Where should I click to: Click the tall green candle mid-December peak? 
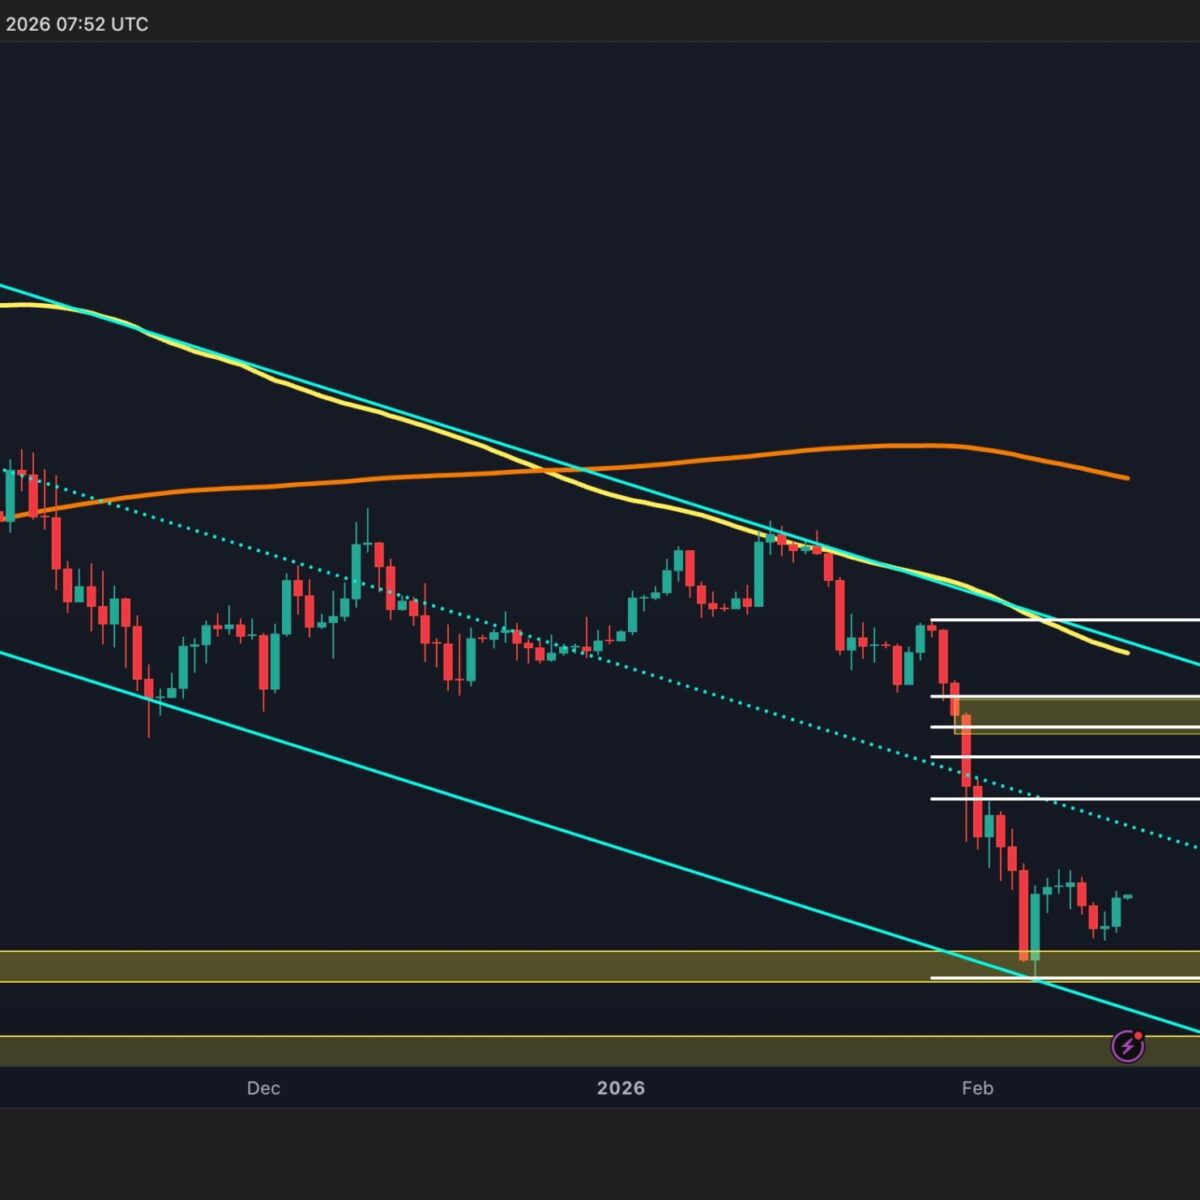[x=356, y=572]
